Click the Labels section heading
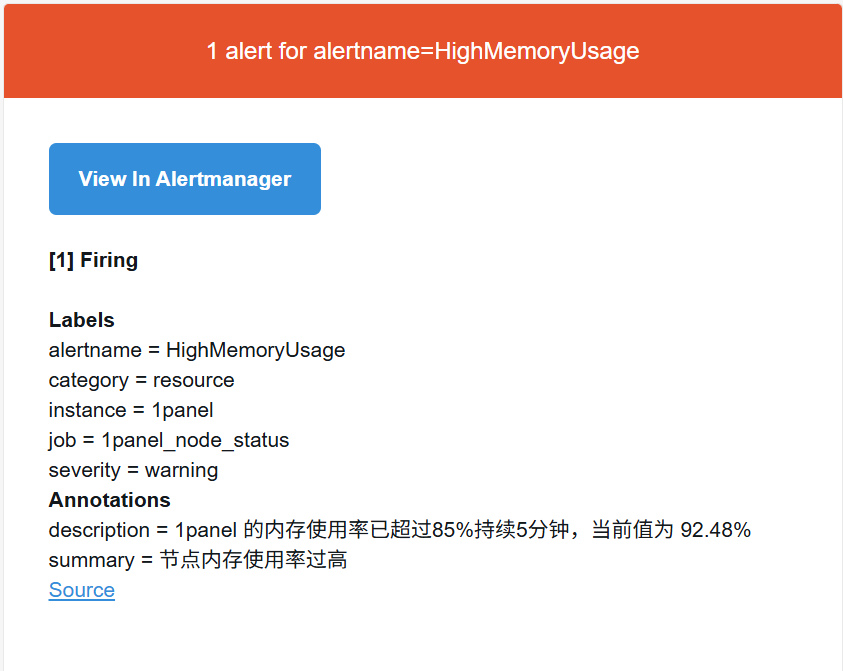The image size is (843, 671). click(x=81, y=320)
